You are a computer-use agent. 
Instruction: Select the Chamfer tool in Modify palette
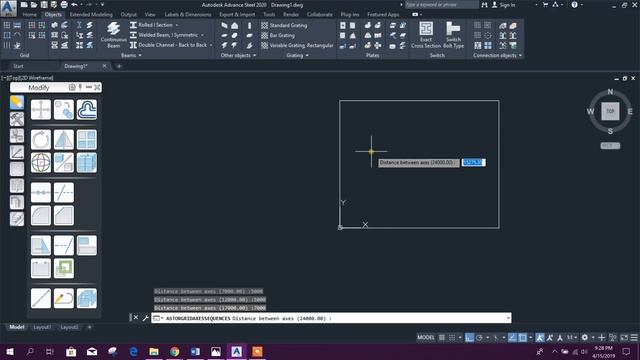[x=64, y=215]
